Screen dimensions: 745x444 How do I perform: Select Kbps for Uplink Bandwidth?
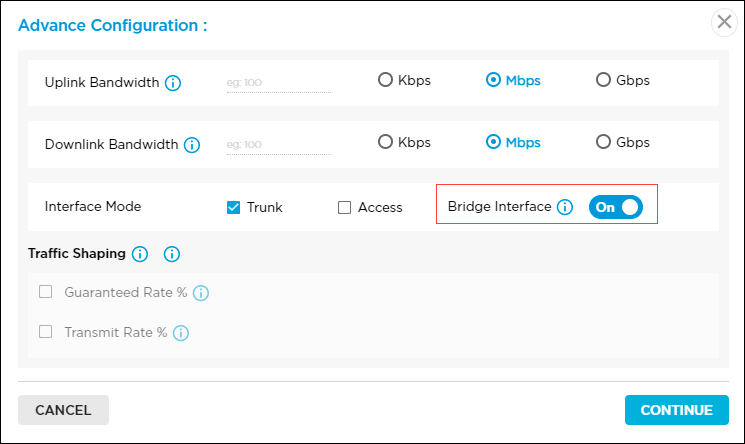click(385, 79)
